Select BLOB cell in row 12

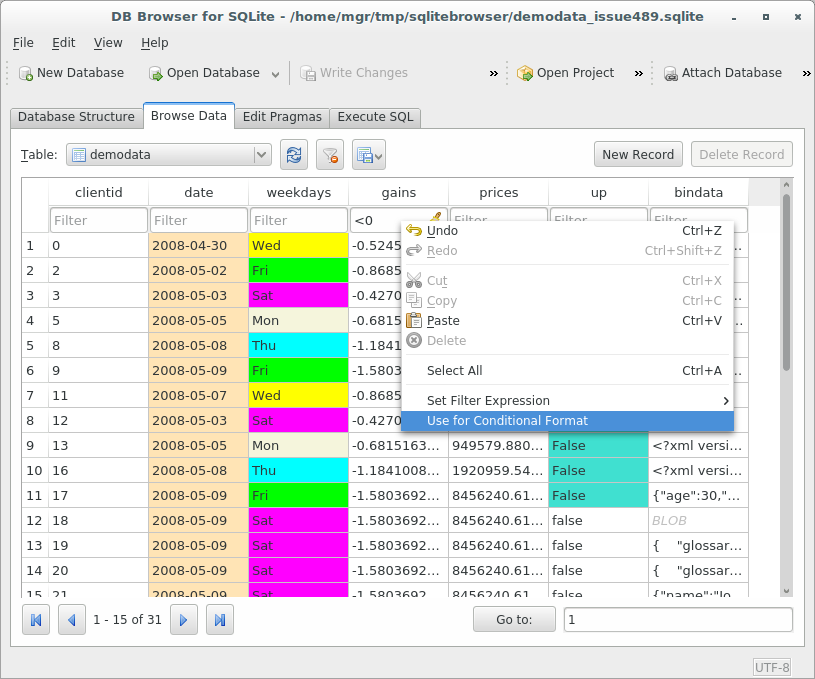coord(698,520)
